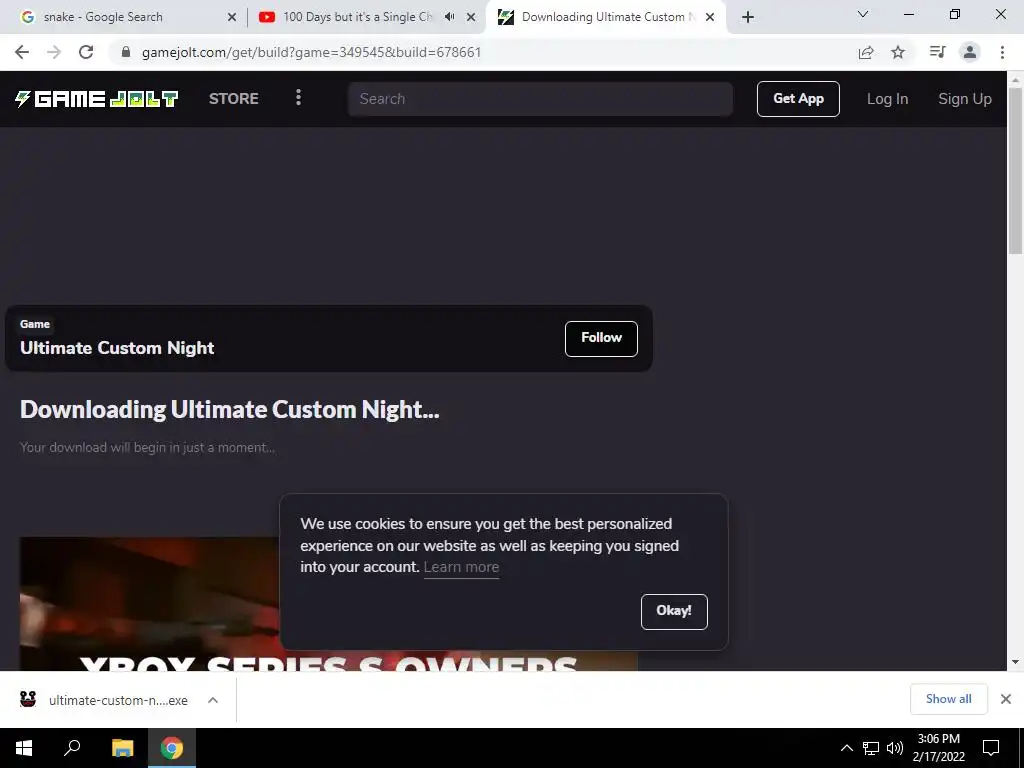Viewport: 1024px width, 768px height.
Task: Open the Sign Up link
Action: 965,99
